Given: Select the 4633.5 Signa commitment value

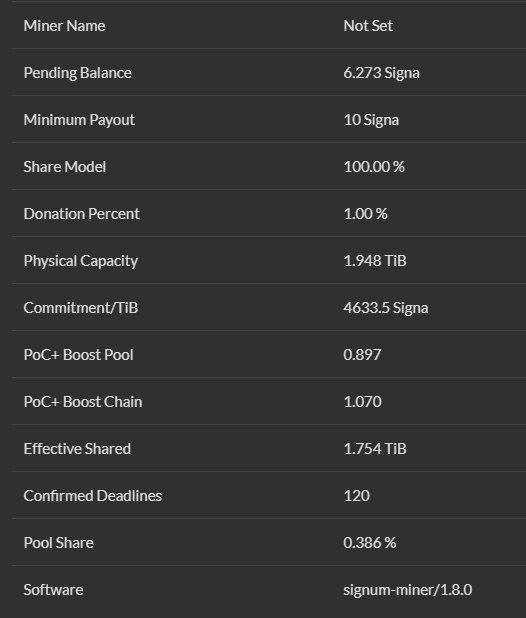Looking at the screenshot, I should (386, 308).
